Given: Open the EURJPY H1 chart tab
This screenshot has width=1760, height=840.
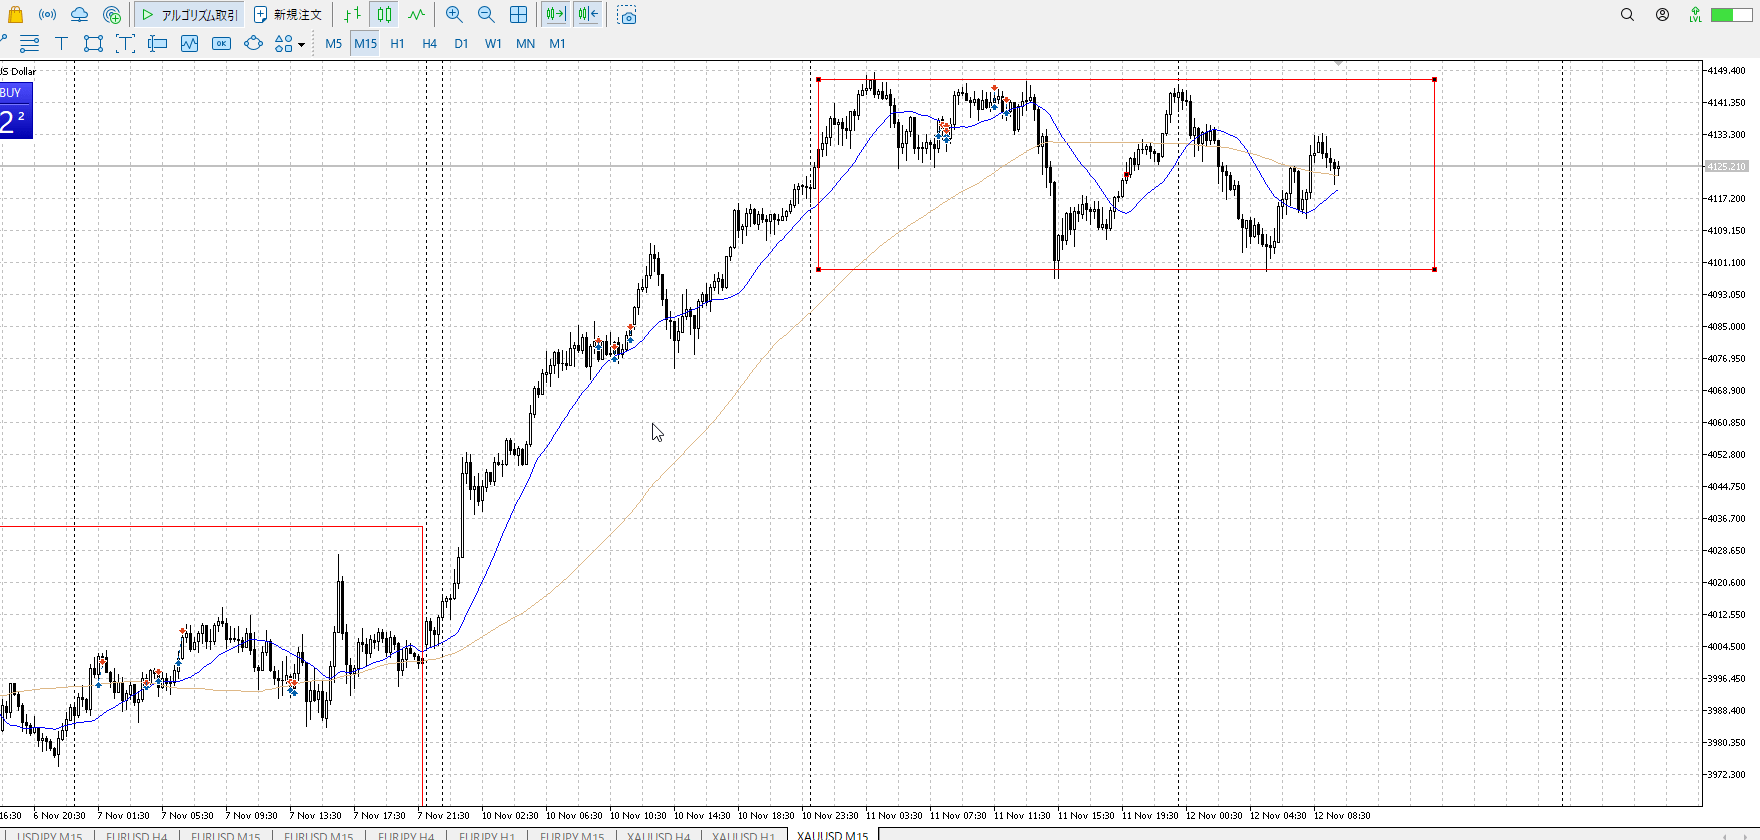Looking at the screenshot, I should (486, 835).
